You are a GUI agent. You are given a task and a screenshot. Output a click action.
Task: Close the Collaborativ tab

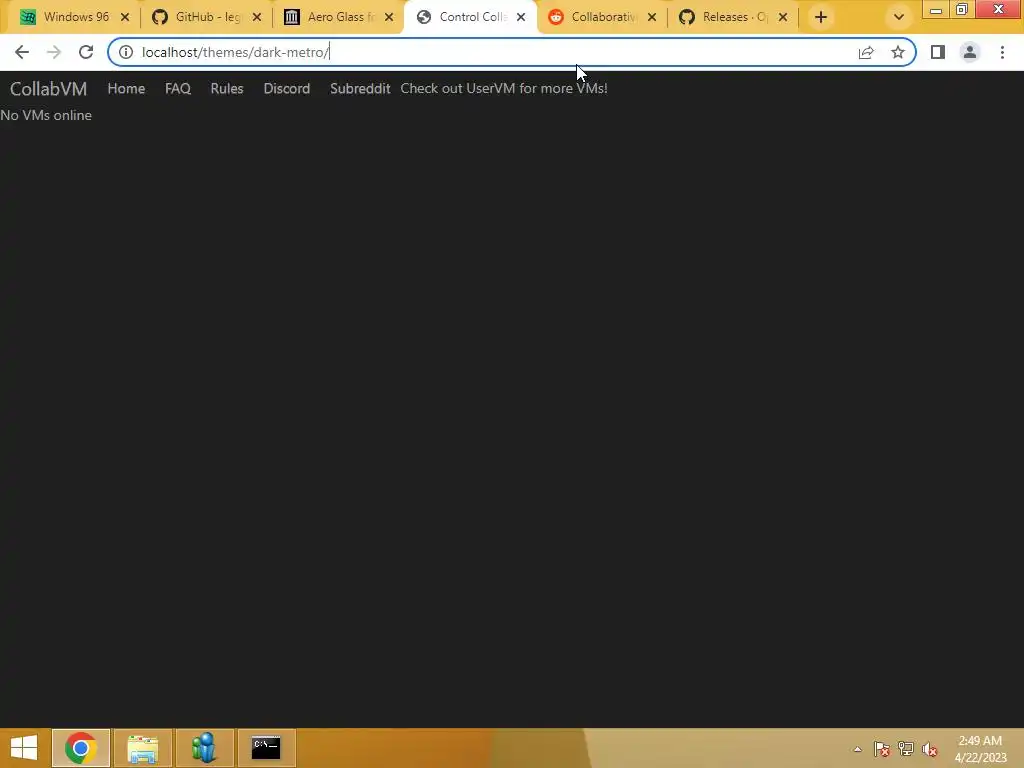point(652,17)
